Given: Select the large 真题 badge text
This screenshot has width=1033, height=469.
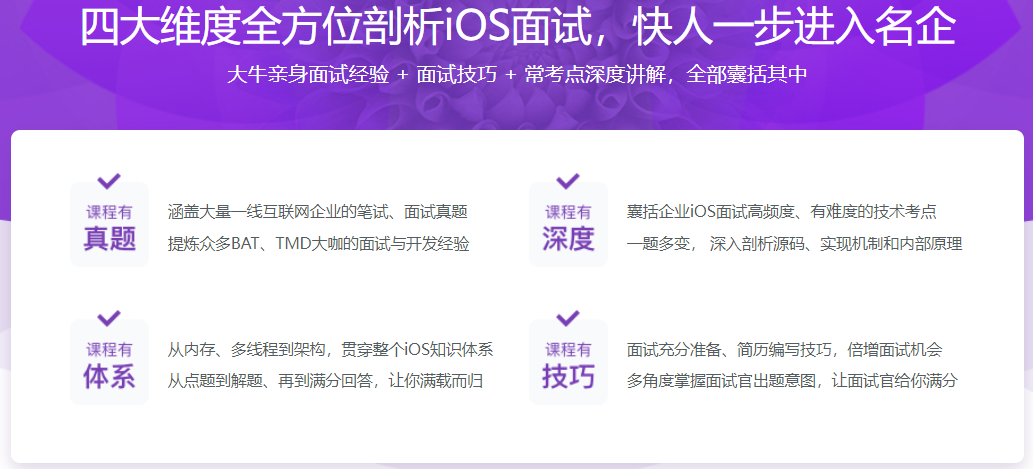Looking at the screenshot, I should pos(109,239).
